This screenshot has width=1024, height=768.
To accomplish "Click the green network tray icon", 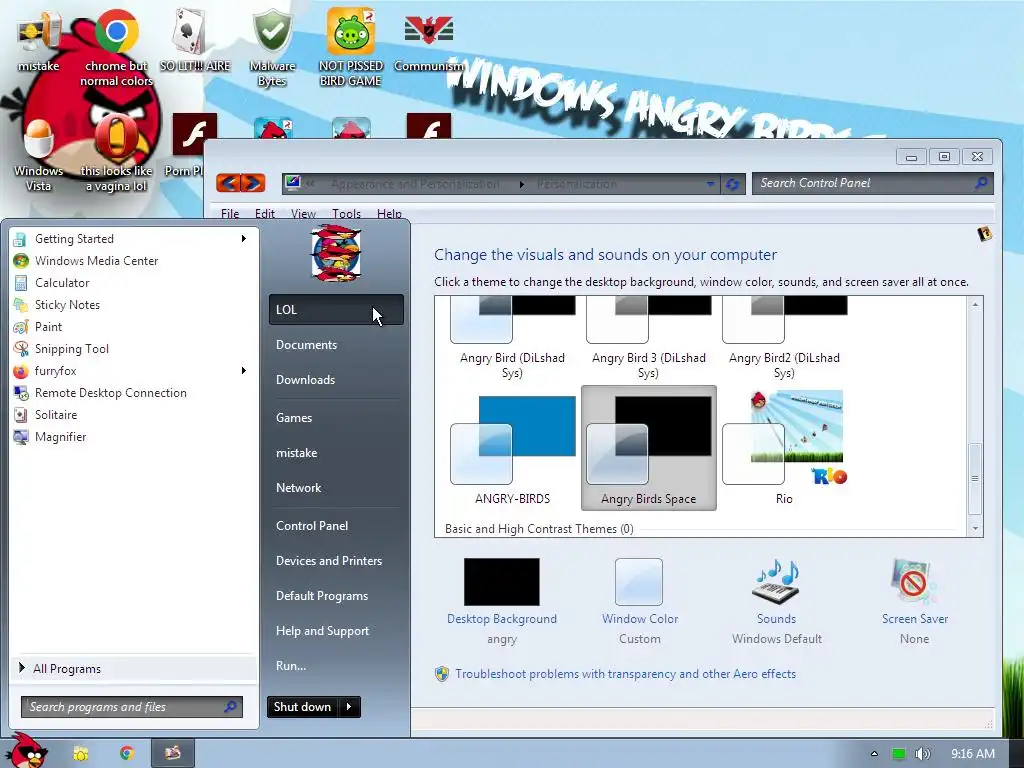I will click(899, 754).
